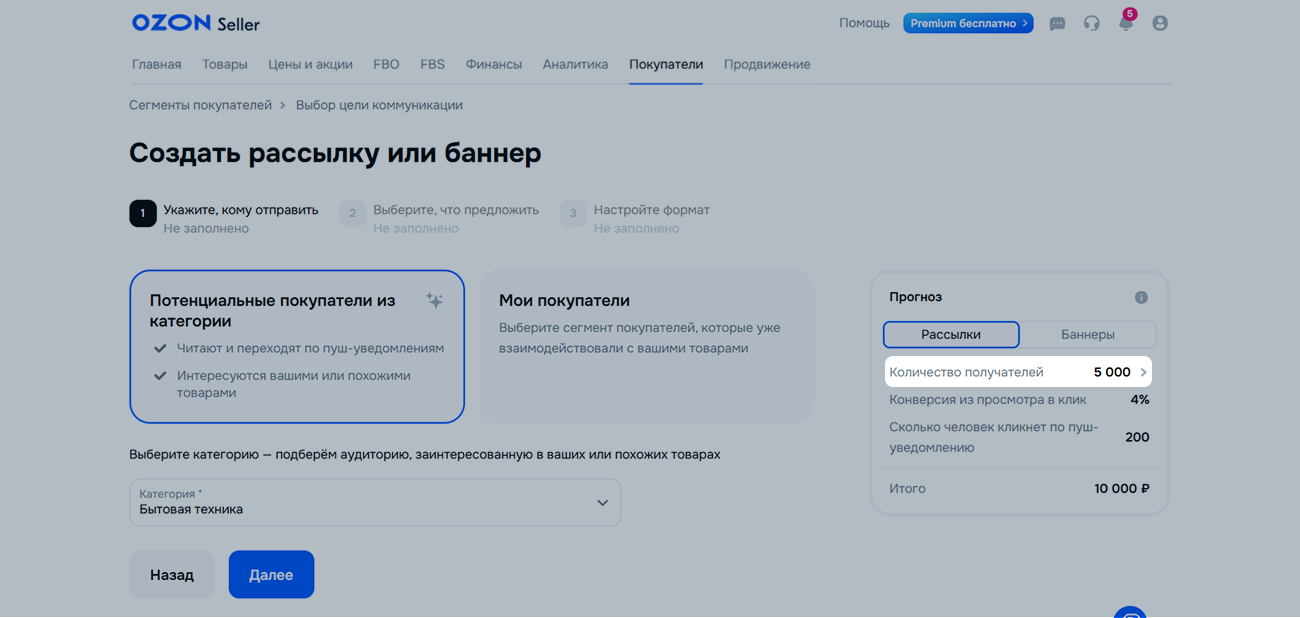Click the Ozon Seller logo
This screenshot has height=618, width=1300.
[195, 23]
